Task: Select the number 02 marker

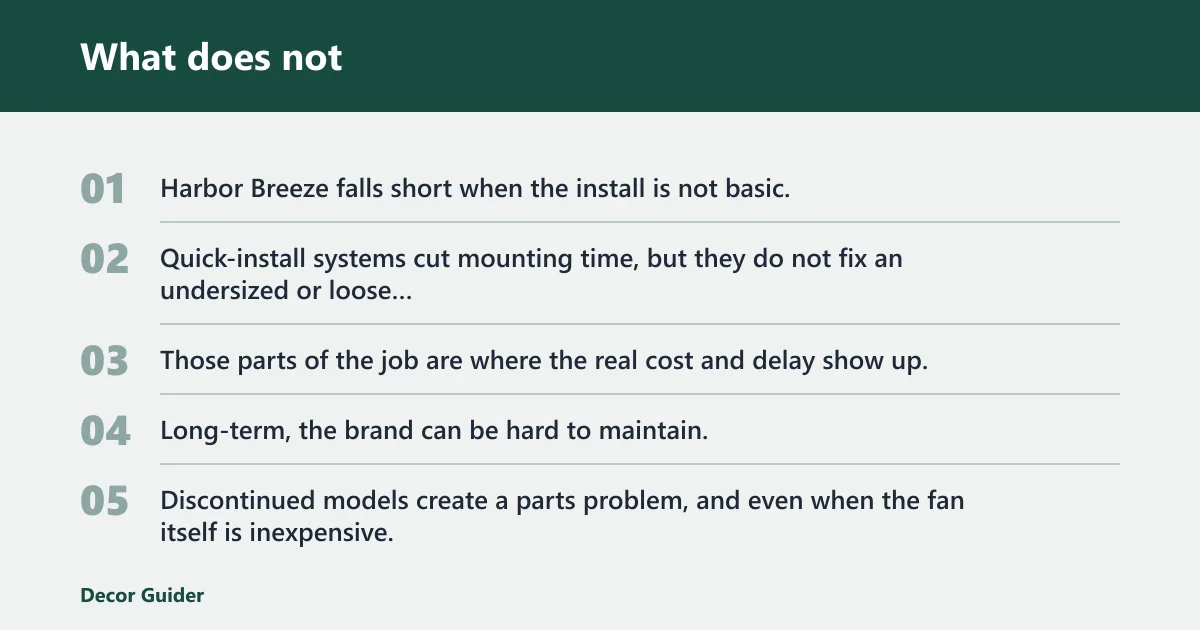Action: click(105, 259)
